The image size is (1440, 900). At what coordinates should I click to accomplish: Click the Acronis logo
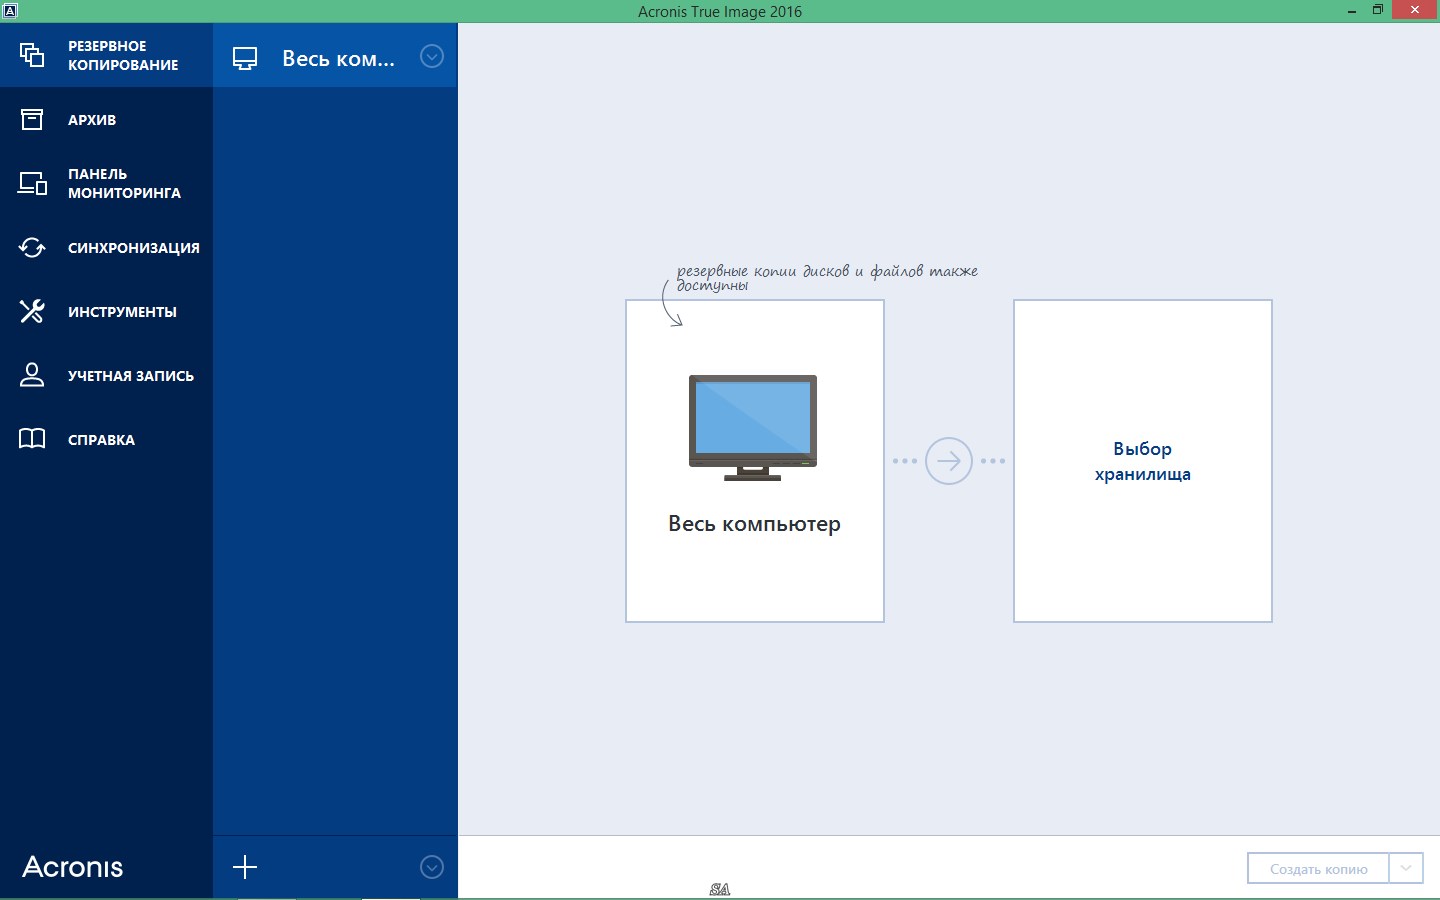[x=73, y=867]
